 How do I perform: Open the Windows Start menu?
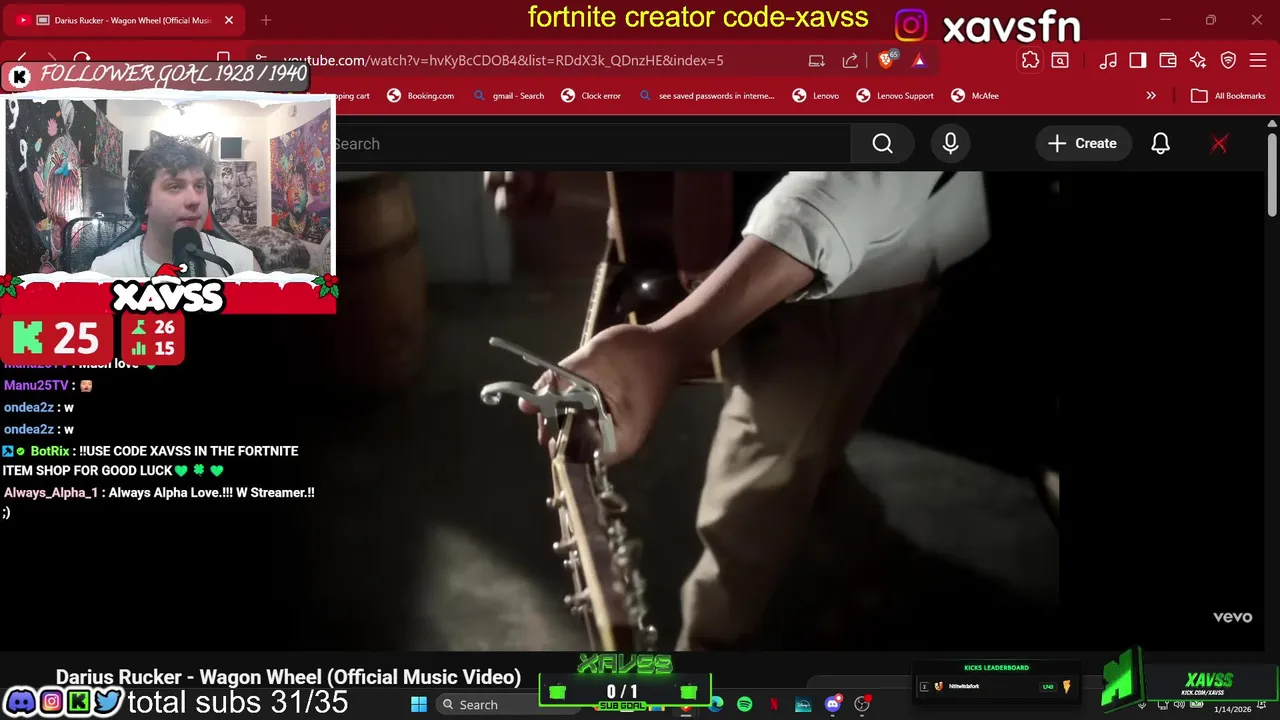tap(419, 704)
